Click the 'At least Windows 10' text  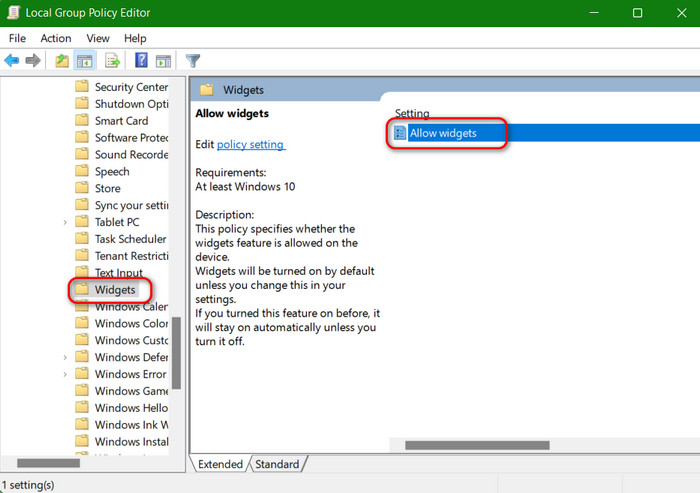tap(245, 187)
